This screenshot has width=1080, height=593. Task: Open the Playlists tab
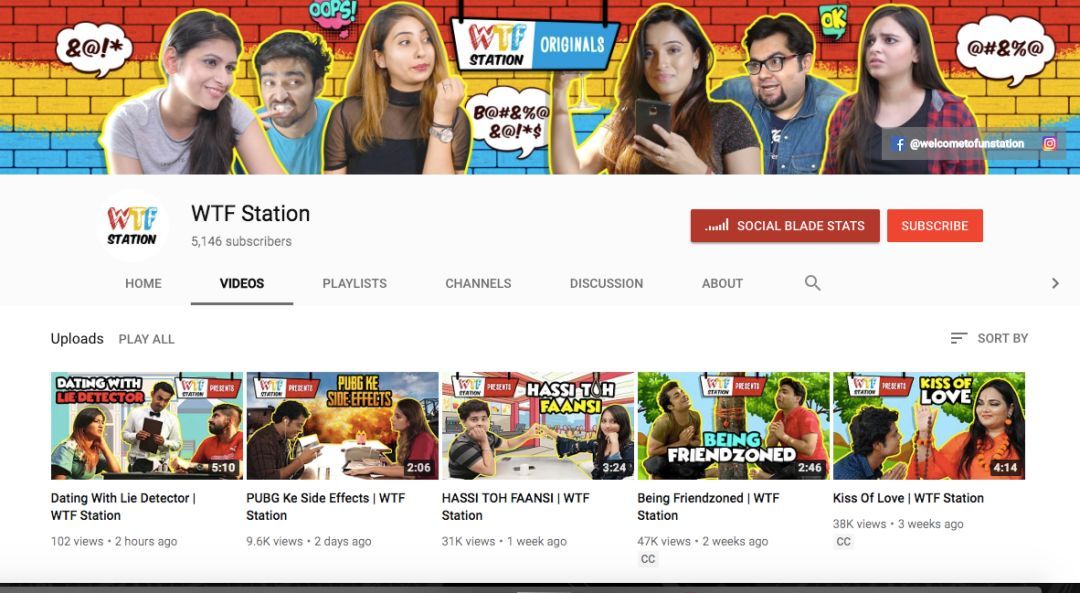[x=354, y=284]
